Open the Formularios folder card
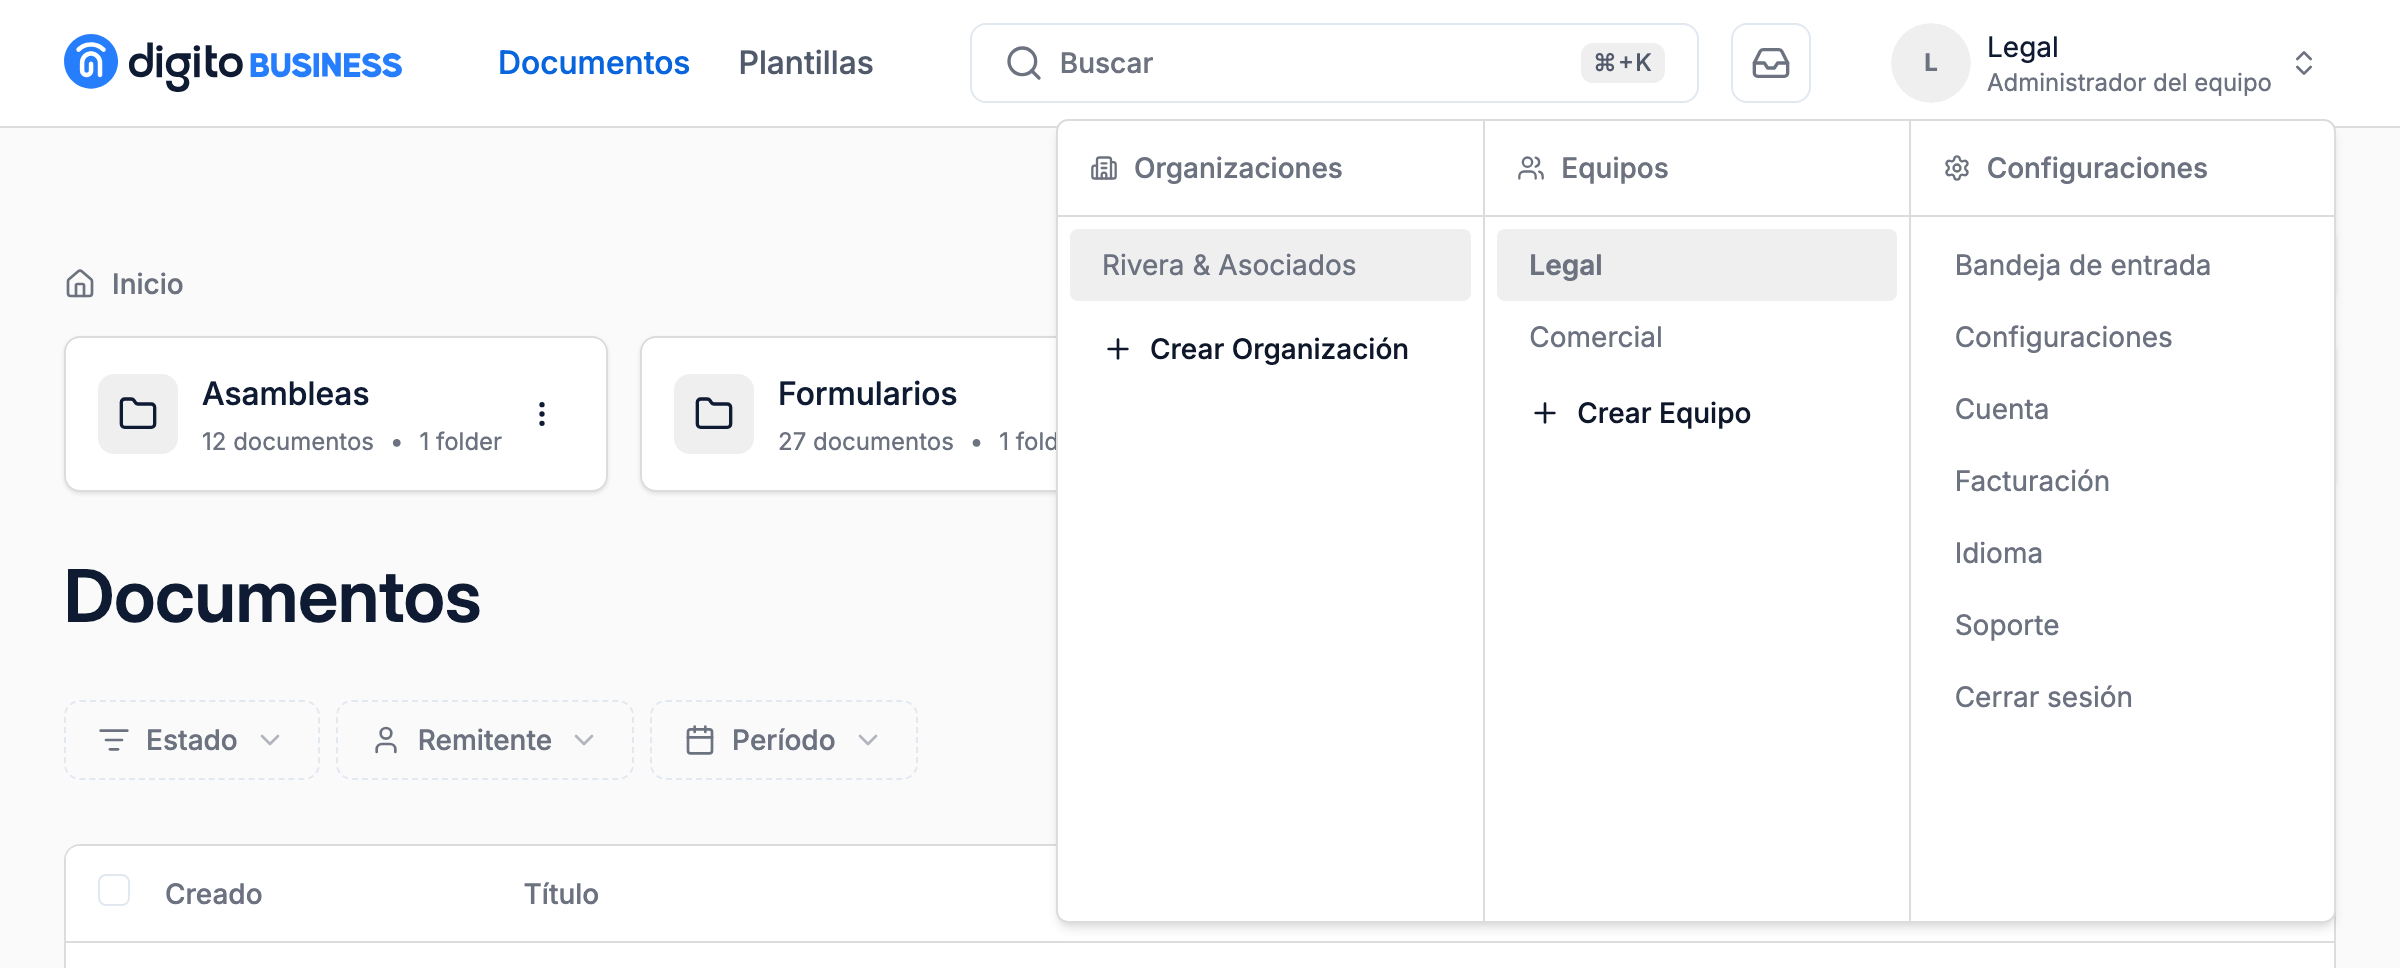 tap(850, 414)
